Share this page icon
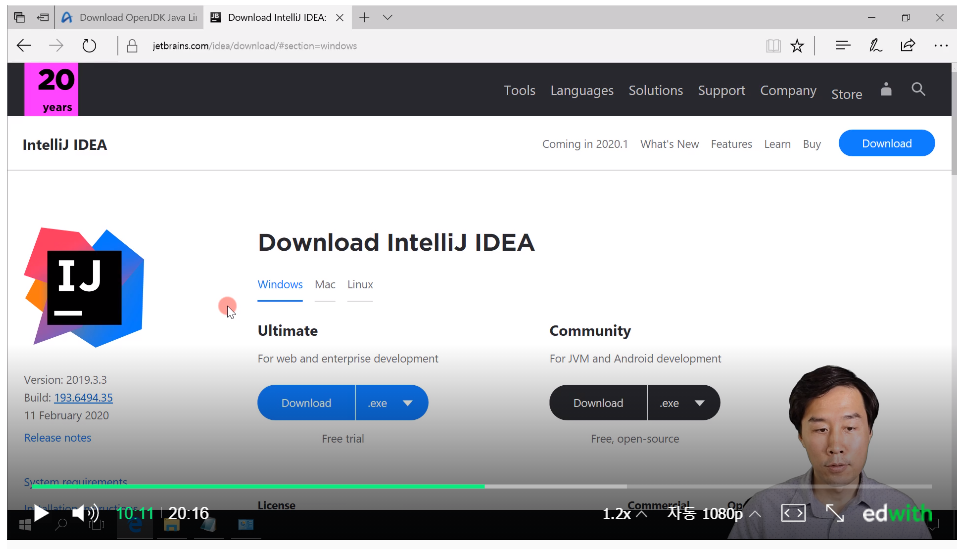 click(x=908, y=45)
